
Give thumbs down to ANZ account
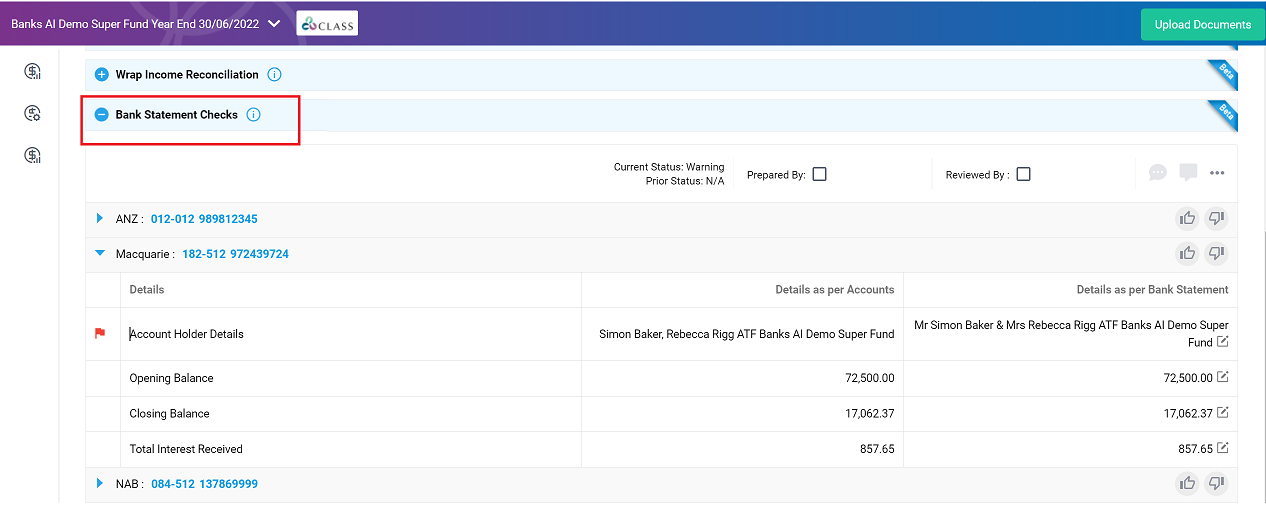(1216, 218)
